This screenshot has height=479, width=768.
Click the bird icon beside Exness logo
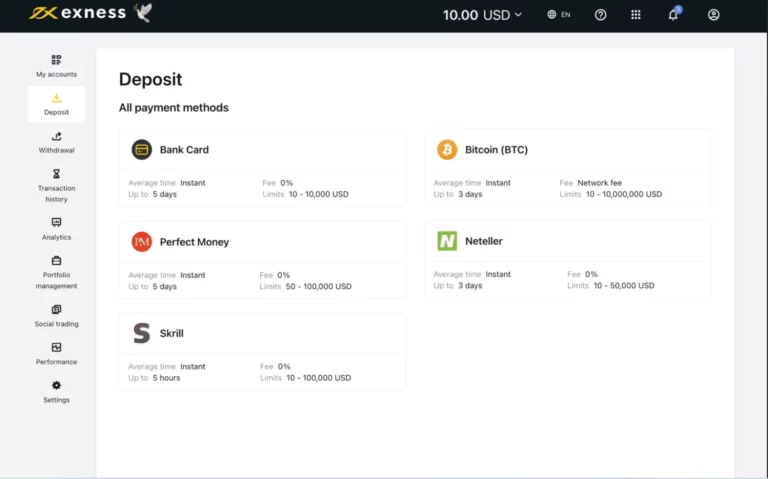click(x=143, y=13)
